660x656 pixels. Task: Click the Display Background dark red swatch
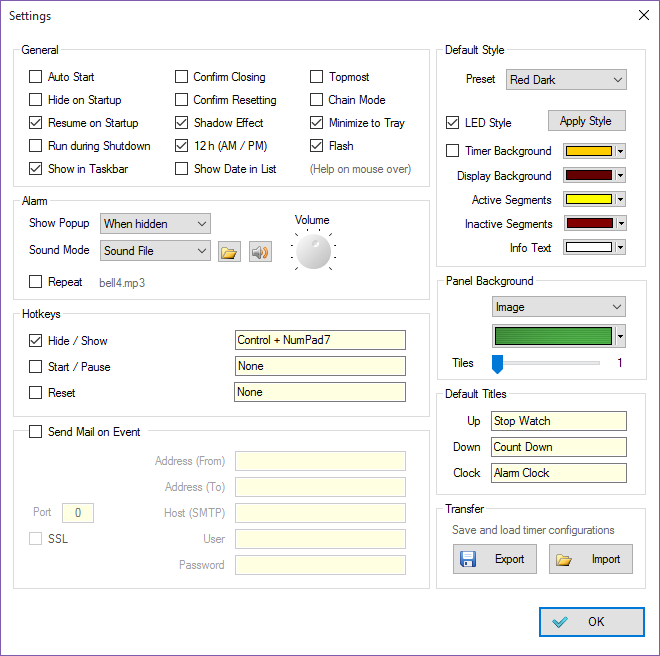tap(589, 175)
